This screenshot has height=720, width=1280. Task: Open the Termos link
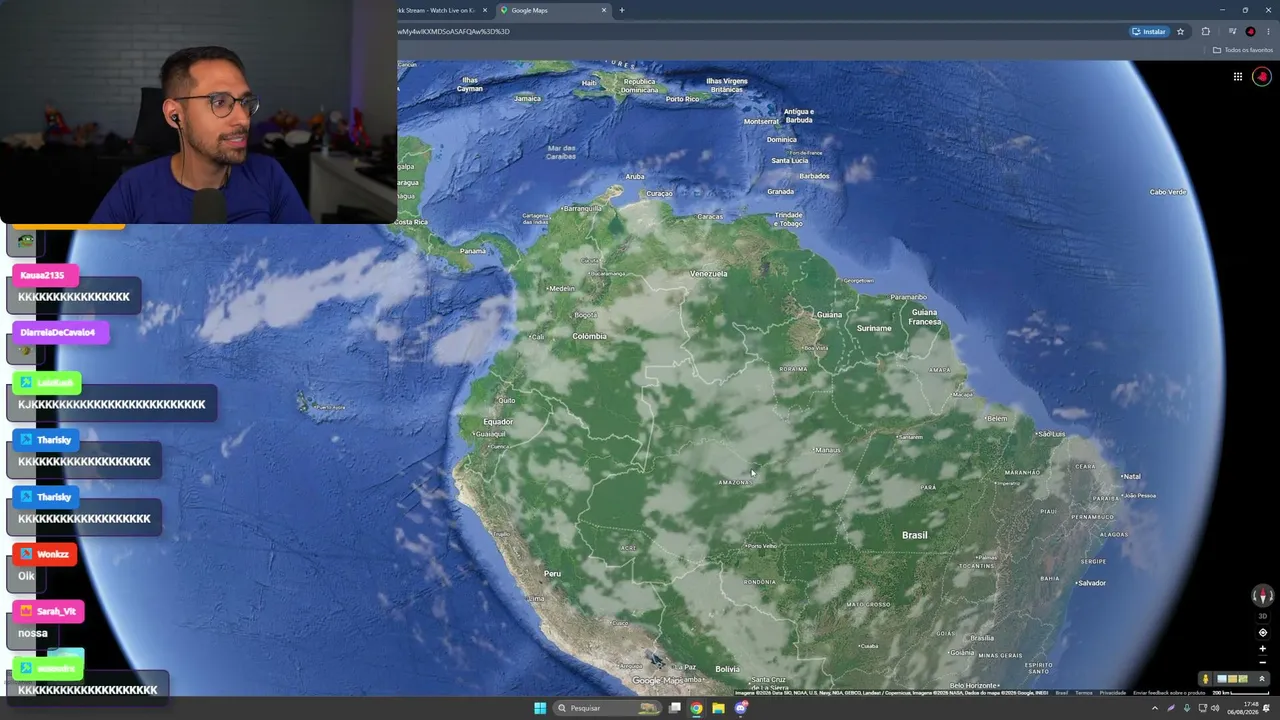[1084, 692]
